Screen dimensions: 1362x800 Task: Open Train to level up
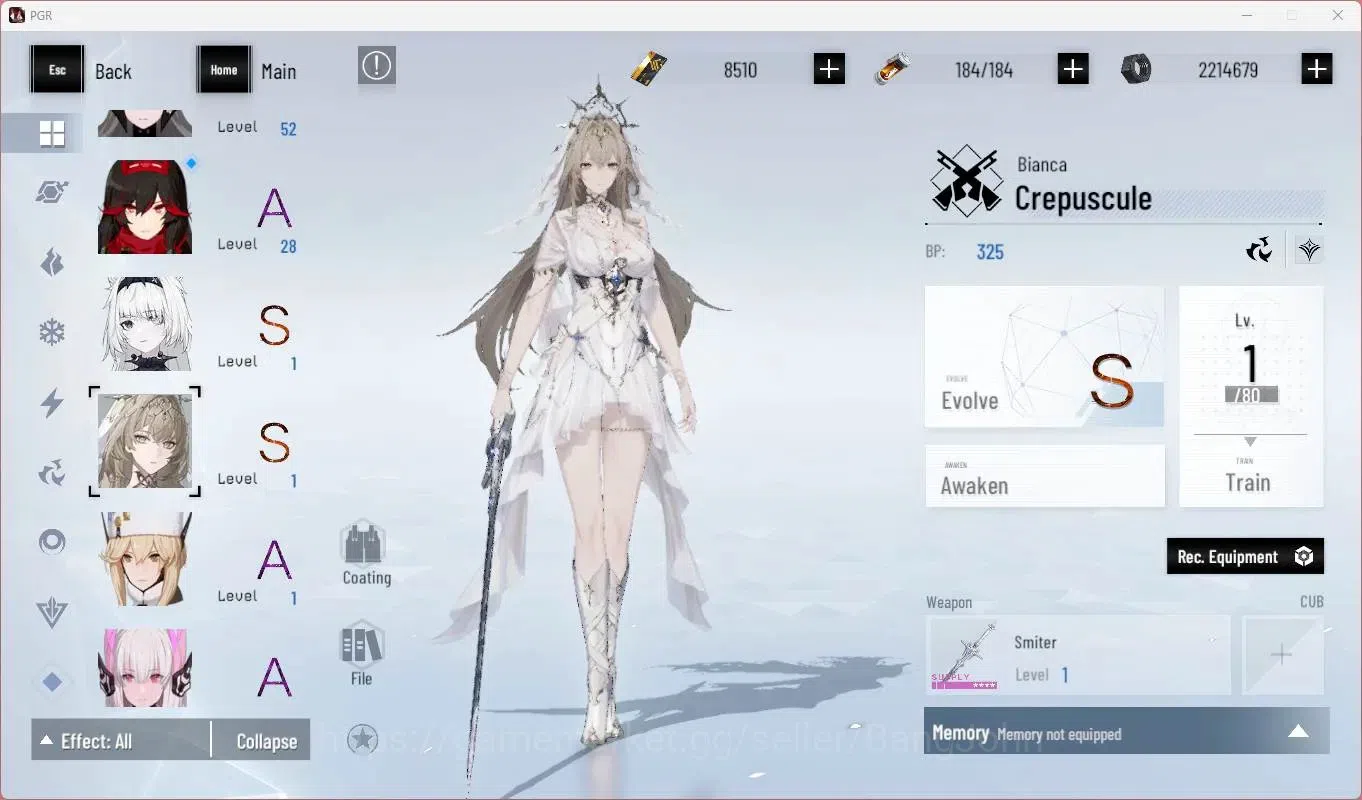pyautogui.click(x=1251, y=396)
